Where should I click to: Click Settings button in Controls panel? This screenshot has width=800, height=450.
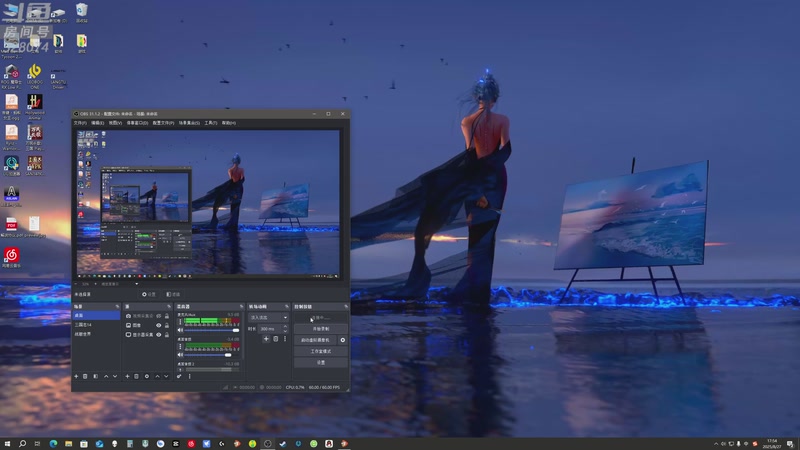[321, 362]
